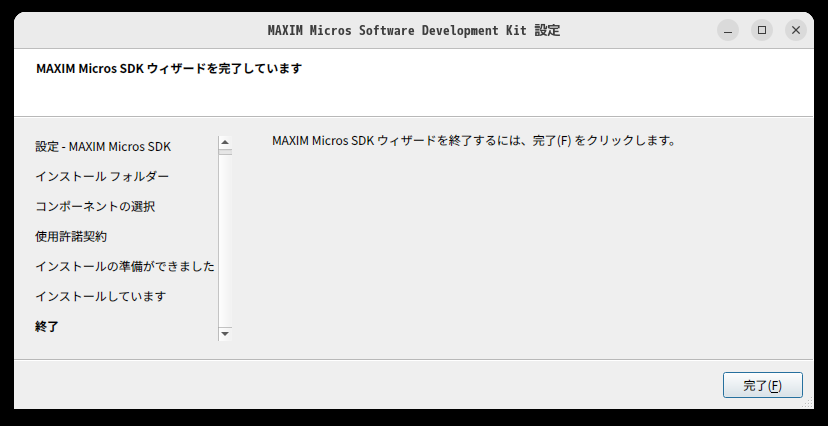Select the 設定 - MAXIM Micros SDK step
The image size is (828, 426).
coord(103,147)
